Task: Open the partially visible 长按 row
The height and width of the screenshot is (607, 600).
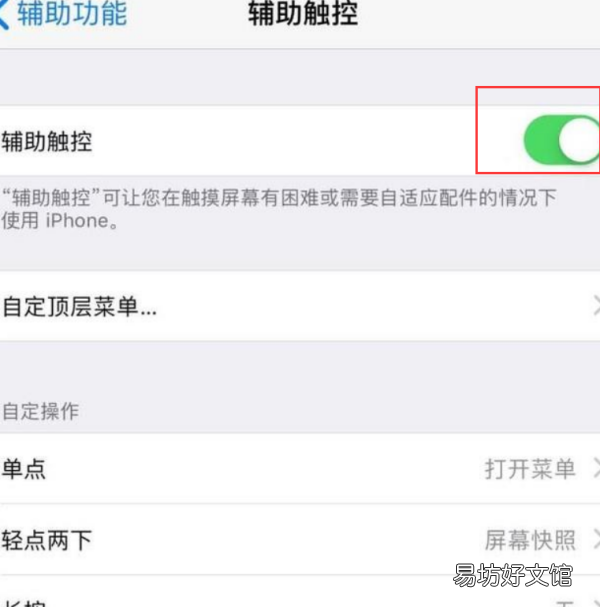Action: (300, 592)
